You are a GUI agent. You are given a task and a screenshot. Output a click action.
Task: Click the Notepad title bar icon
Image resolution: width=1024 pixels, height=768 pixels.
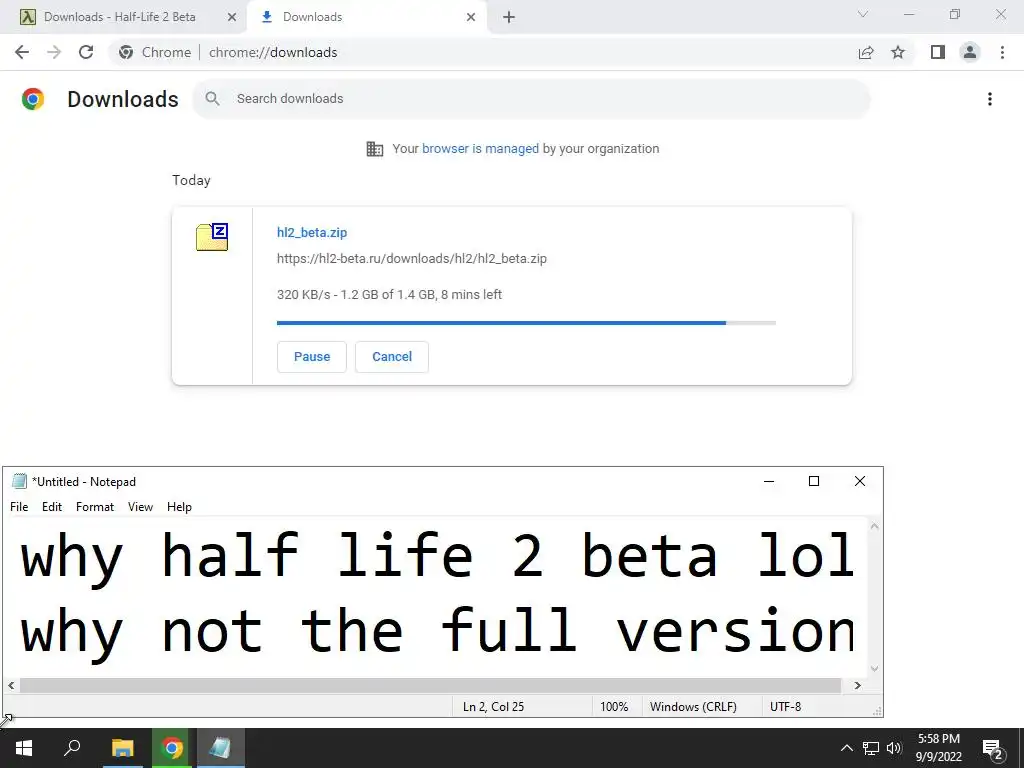(20, 481)
